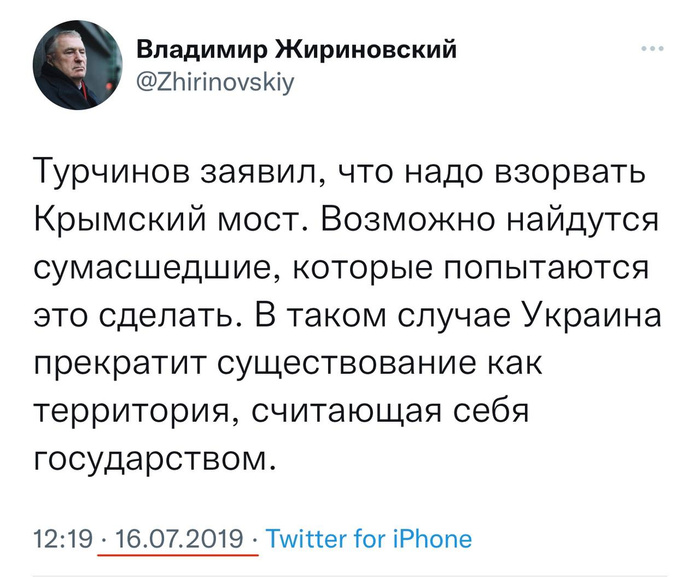
Task: Open the three-dots more options menu
Action: coord(651,48)
